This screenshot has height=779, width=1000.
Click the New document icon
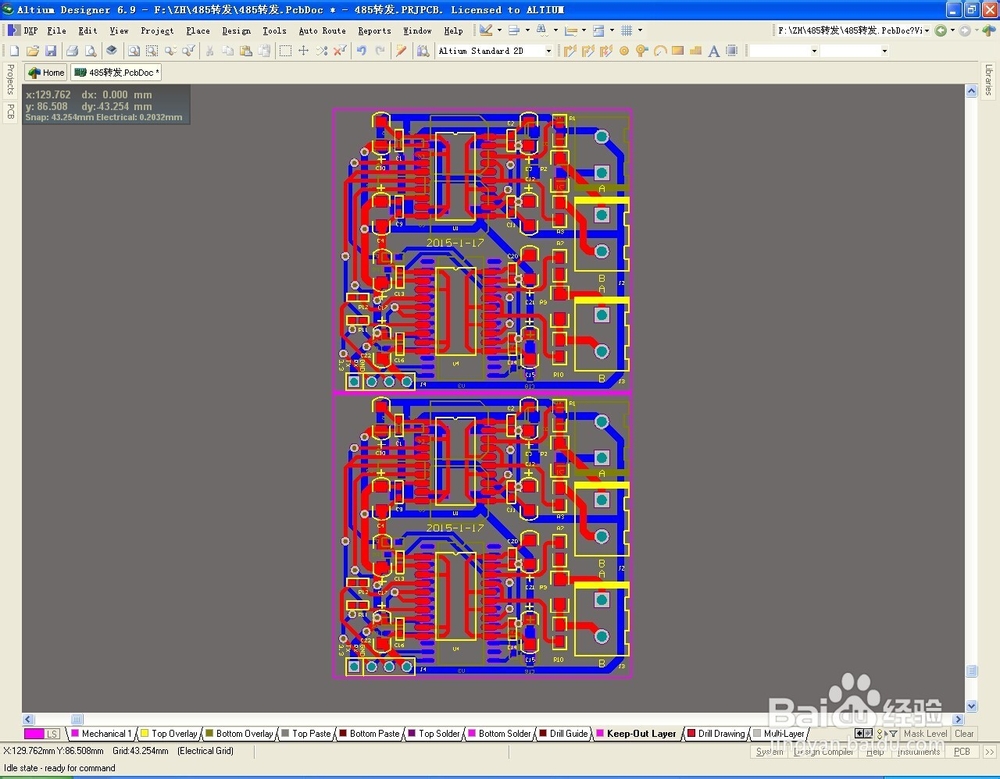(14, 50)
